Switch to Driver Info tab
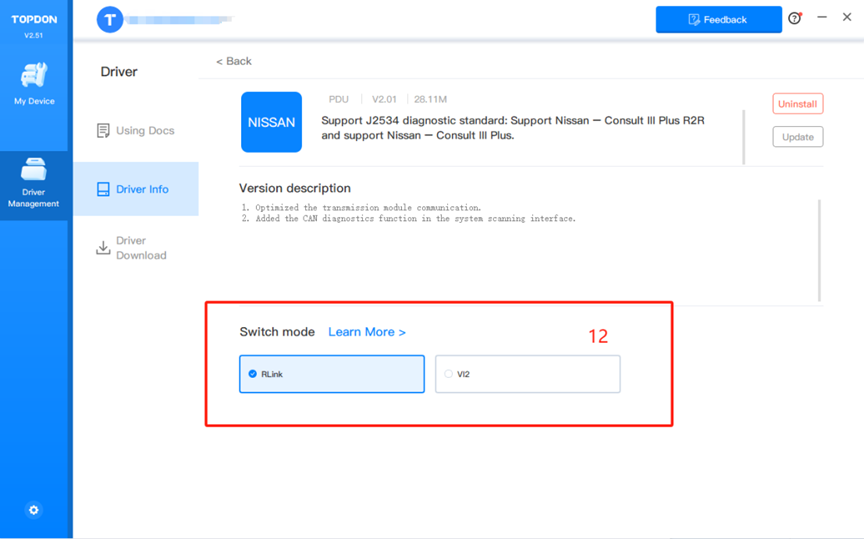864x539 pixels. pyautogui.click(x=136, y=189)
